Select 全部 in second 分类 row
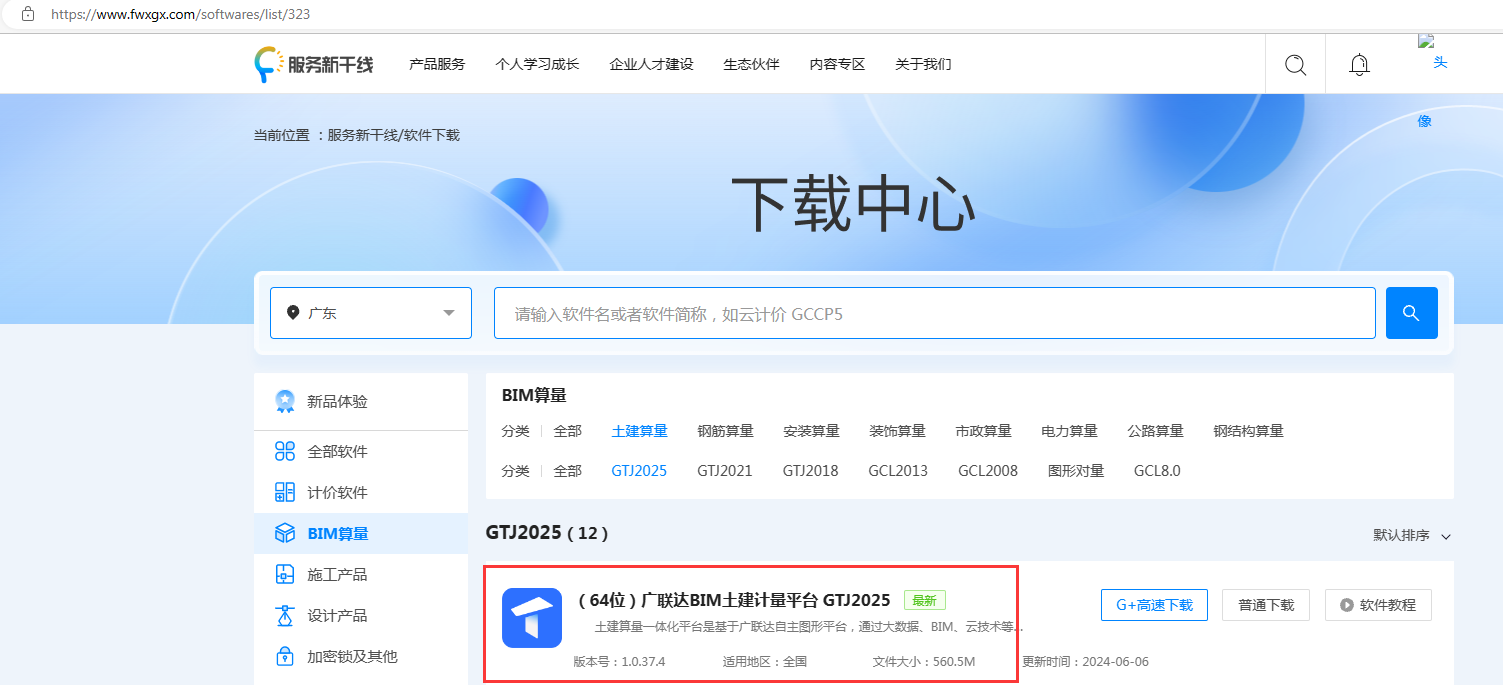This screenshot has width=1503, height=685. pos(567,471)
